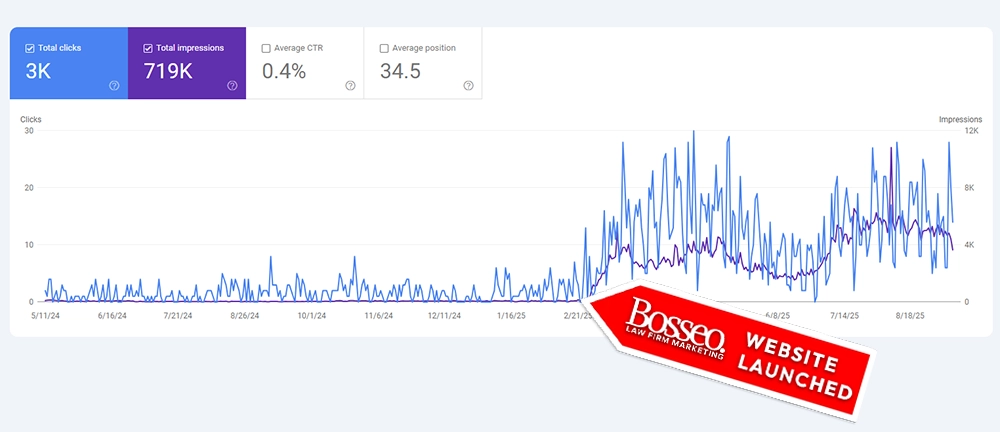The height and width of the screenshot is (432, 1000).
Task: Open help tooltip for Average position
Action: (468, 86)
